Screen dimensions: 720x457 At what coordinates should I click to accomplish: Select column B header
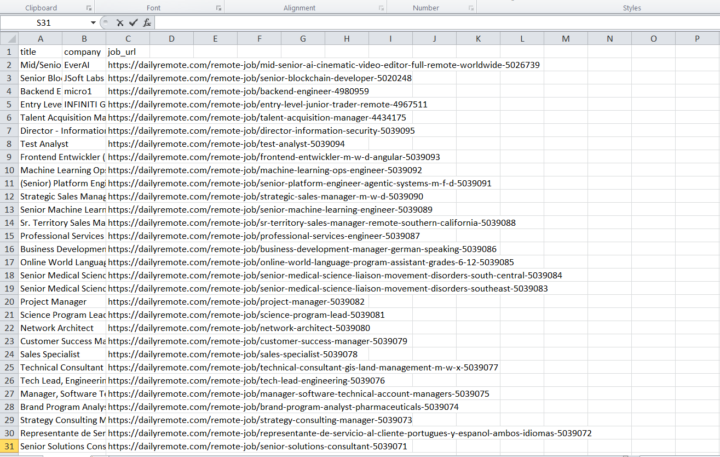click(x=84, y=39)
